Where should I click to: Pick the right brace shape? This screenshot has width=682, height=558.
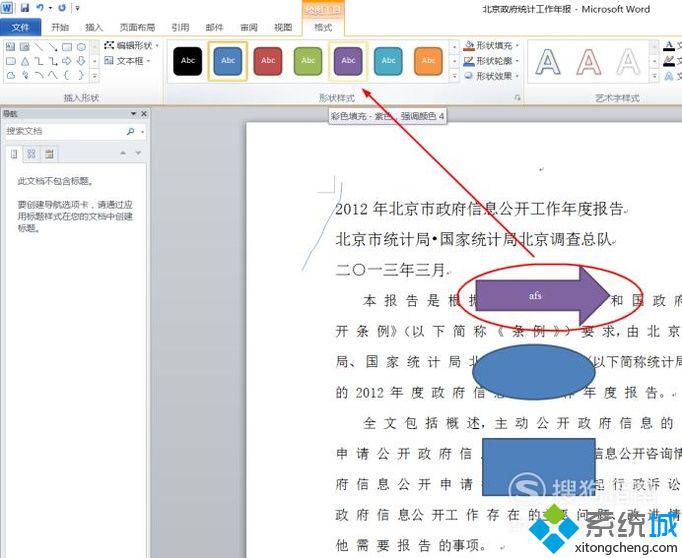[81, 75]
